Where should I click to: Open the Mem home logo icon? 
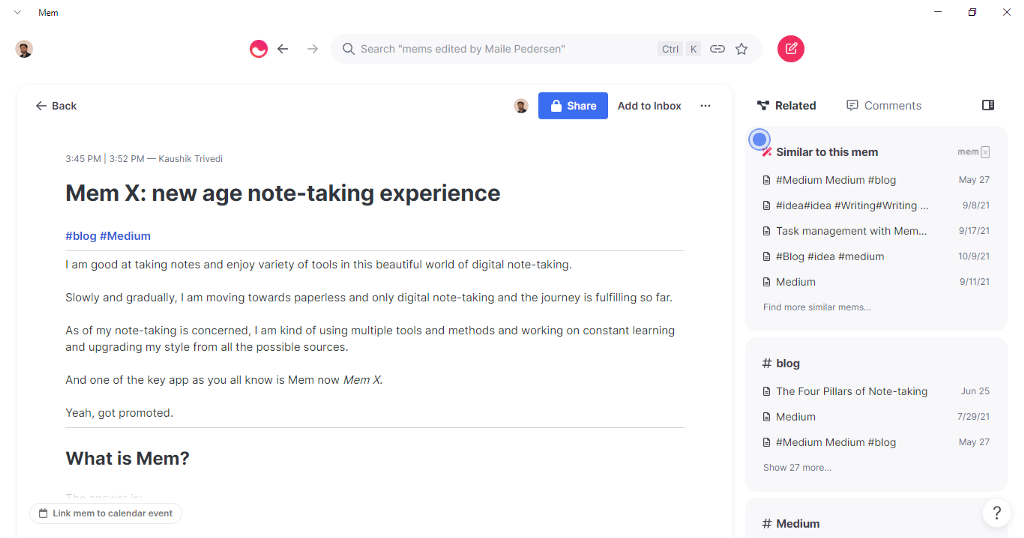coord(259,49)
